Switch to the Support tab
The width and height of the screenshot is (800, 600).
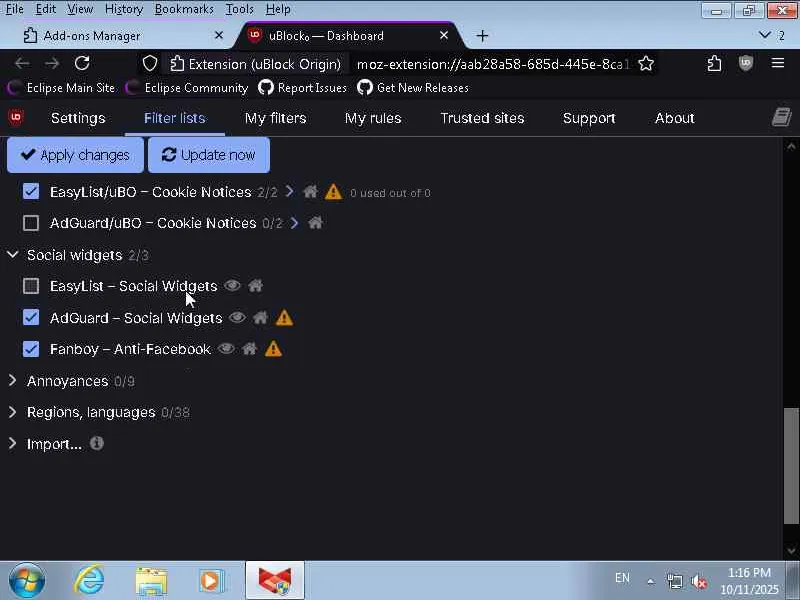(x=589, y=118)
